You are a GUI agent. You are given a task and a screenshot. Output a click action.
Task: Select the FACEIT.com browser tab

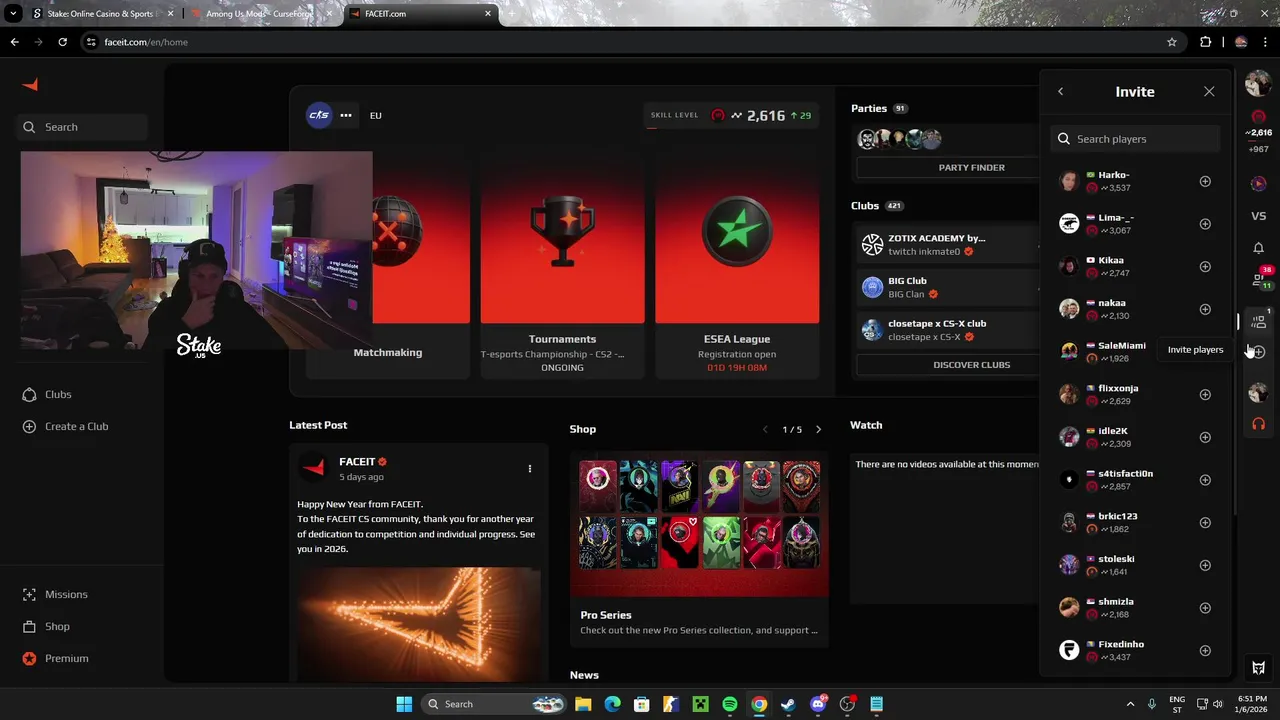pyautogui.click(x=421, y=14)
